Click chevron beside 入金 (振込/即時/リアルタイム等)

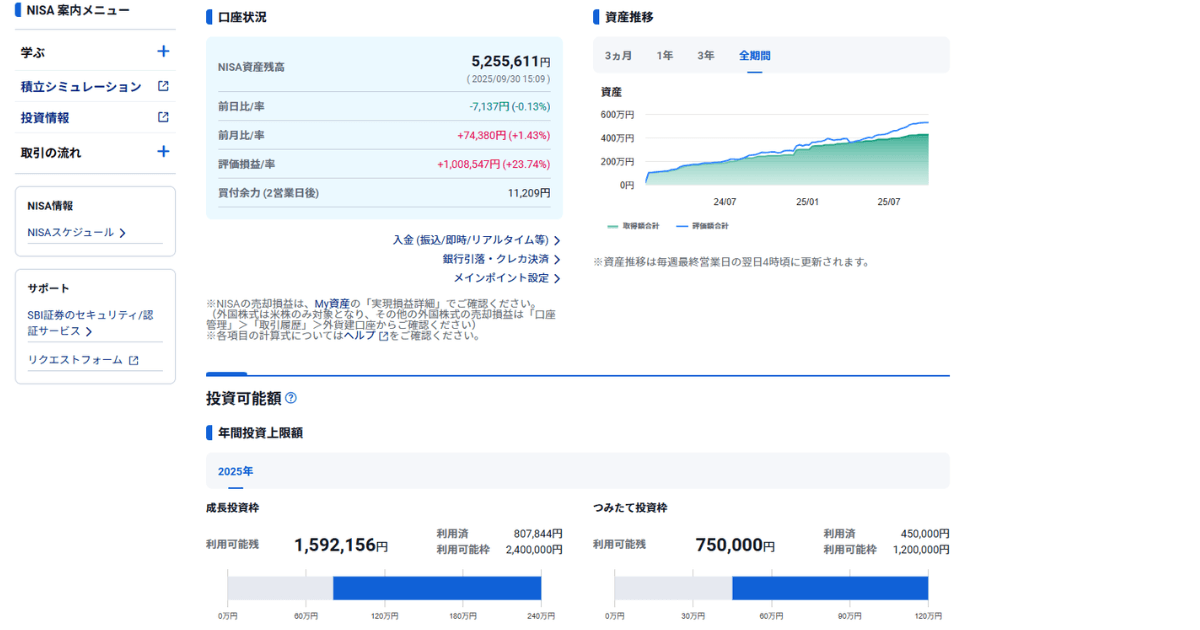coord(557,240)
